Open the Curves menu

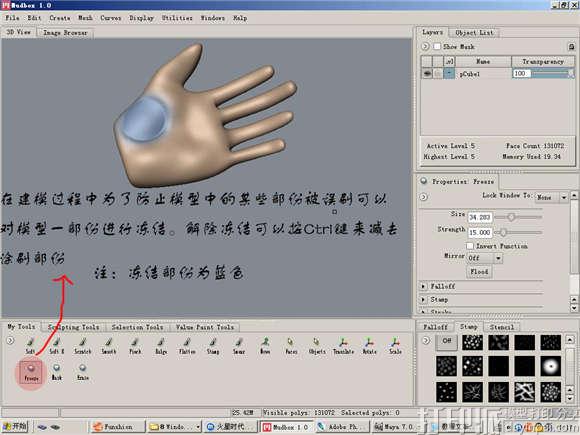pos(111,18)
